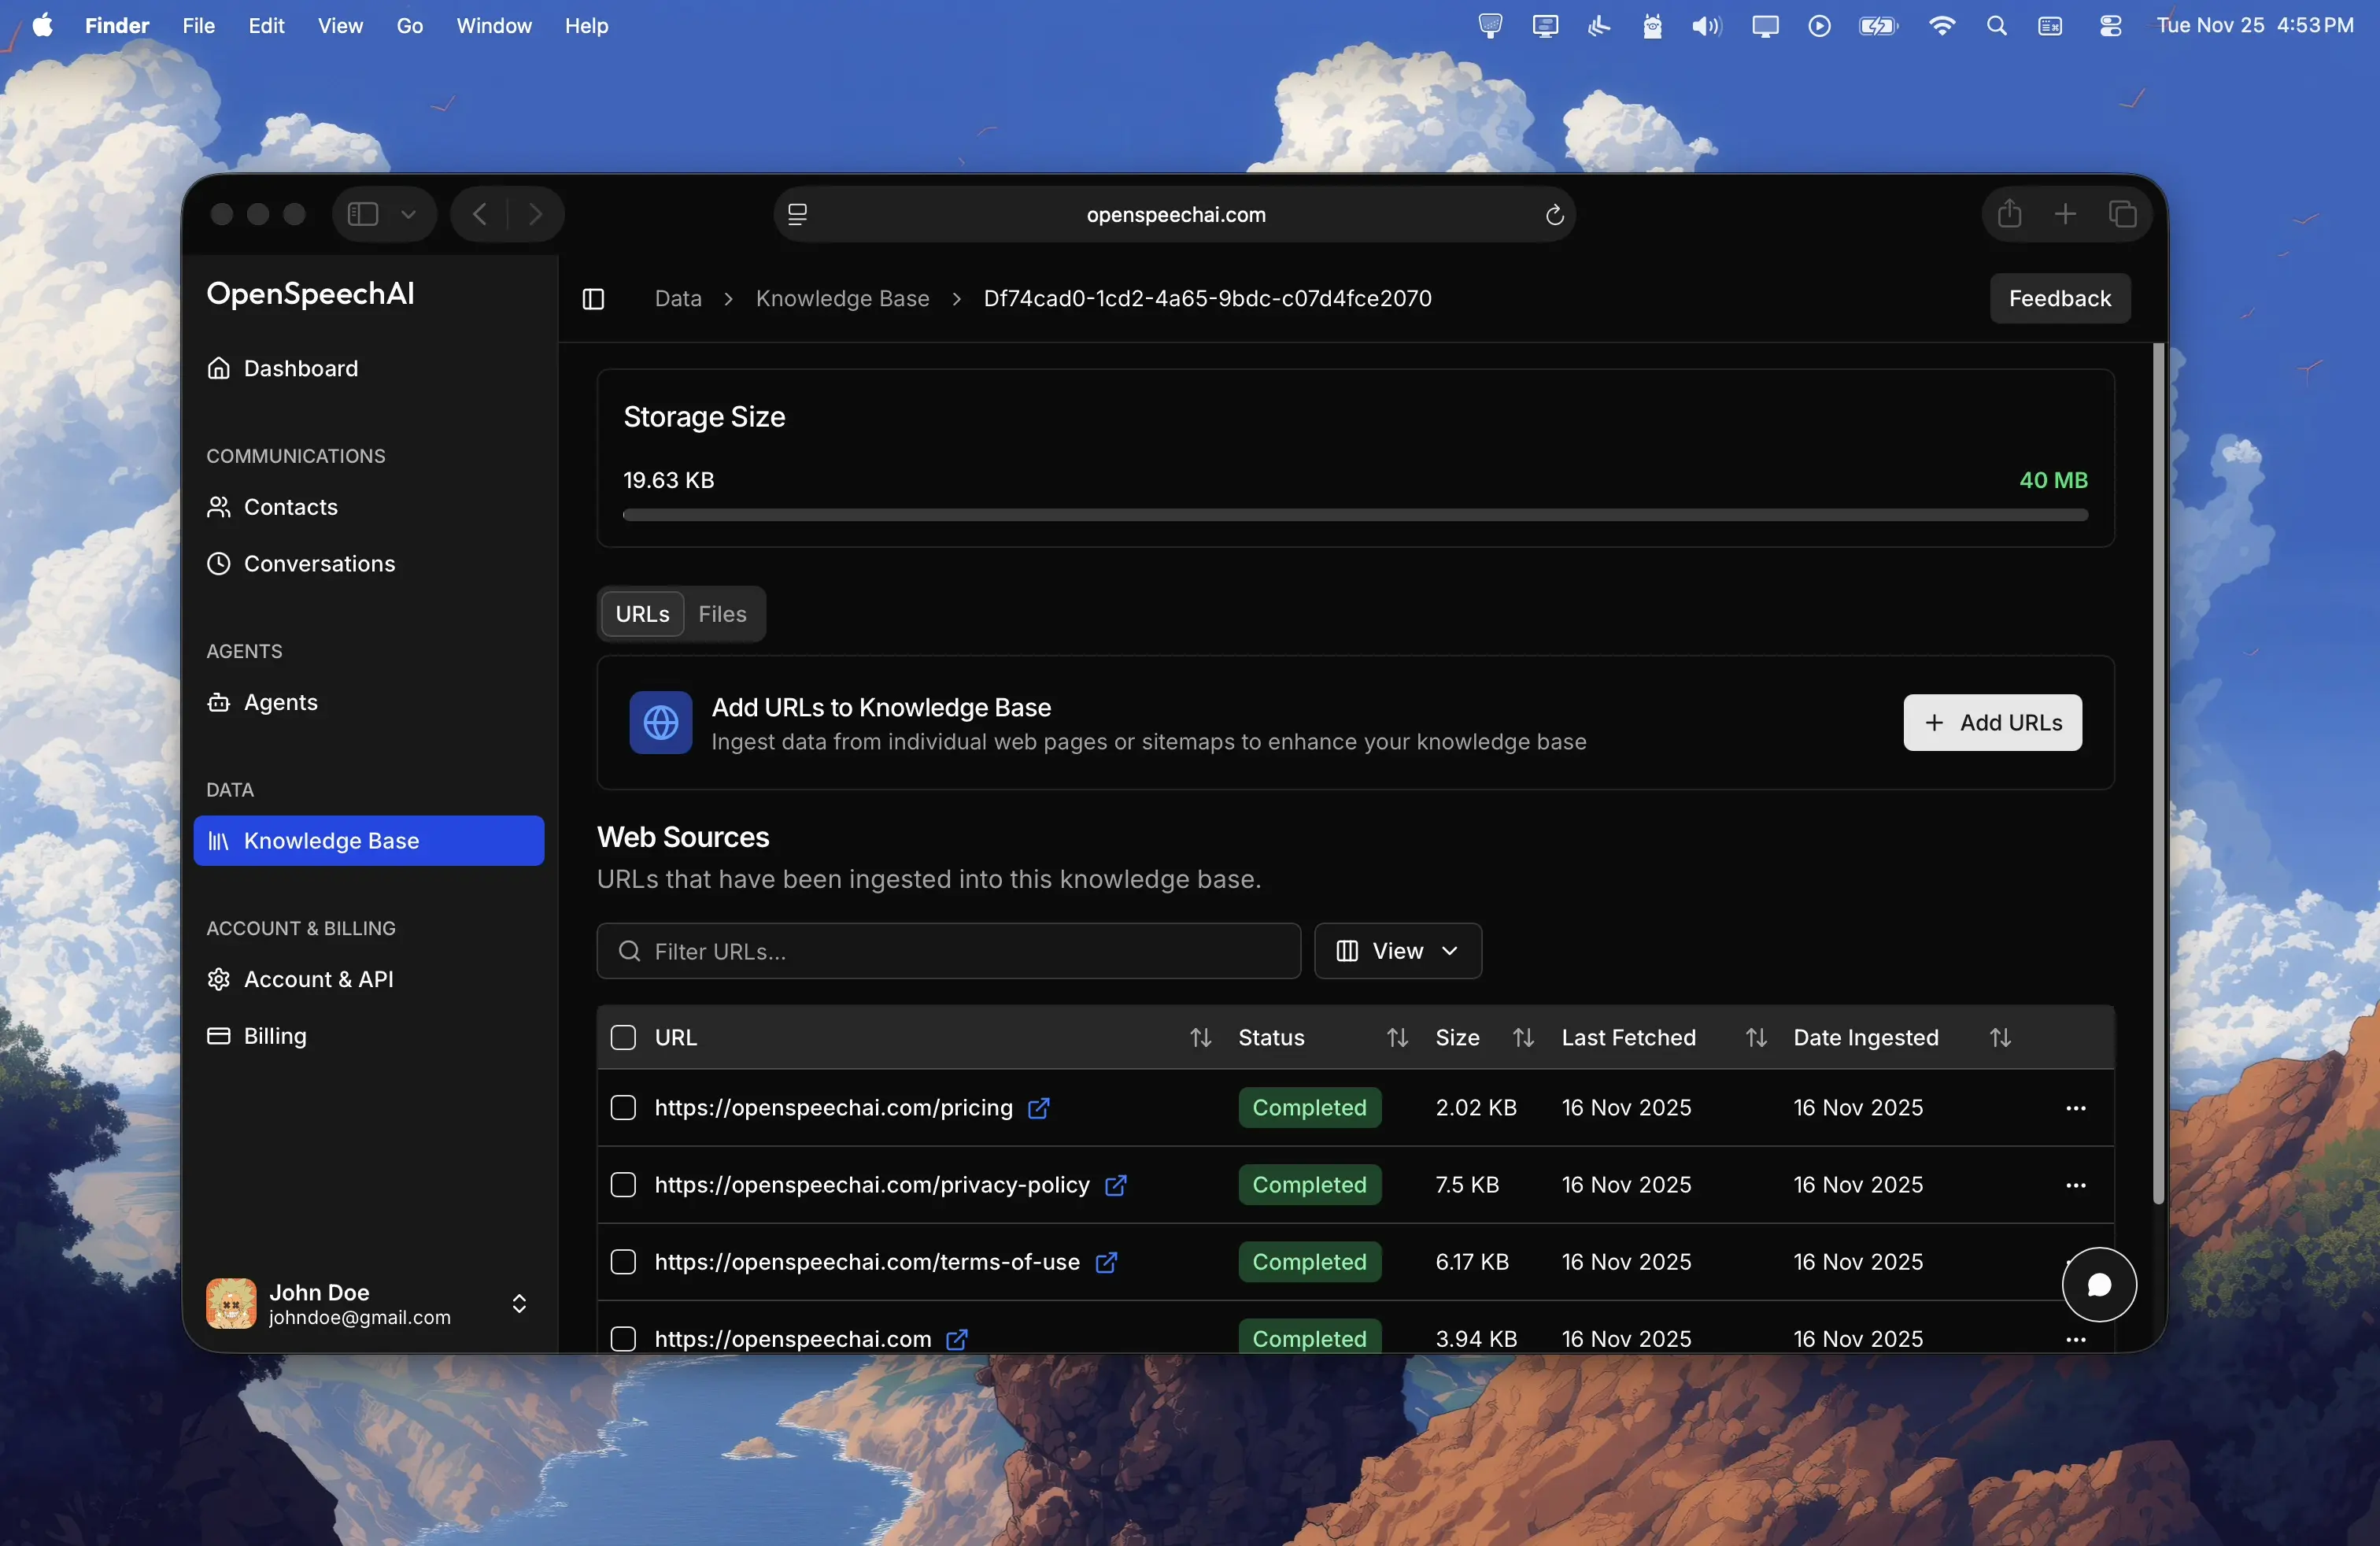Reload the page in browser address bar
Screen dimensions: 2380x1546
click(1554, 215)
